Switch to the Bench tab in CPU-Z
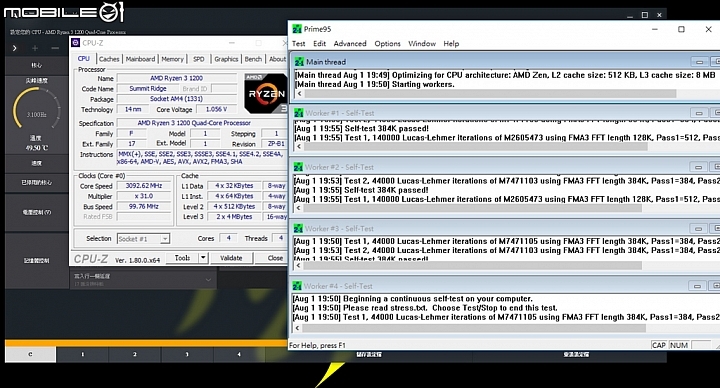The image size is (720, 388). (253, 59)
